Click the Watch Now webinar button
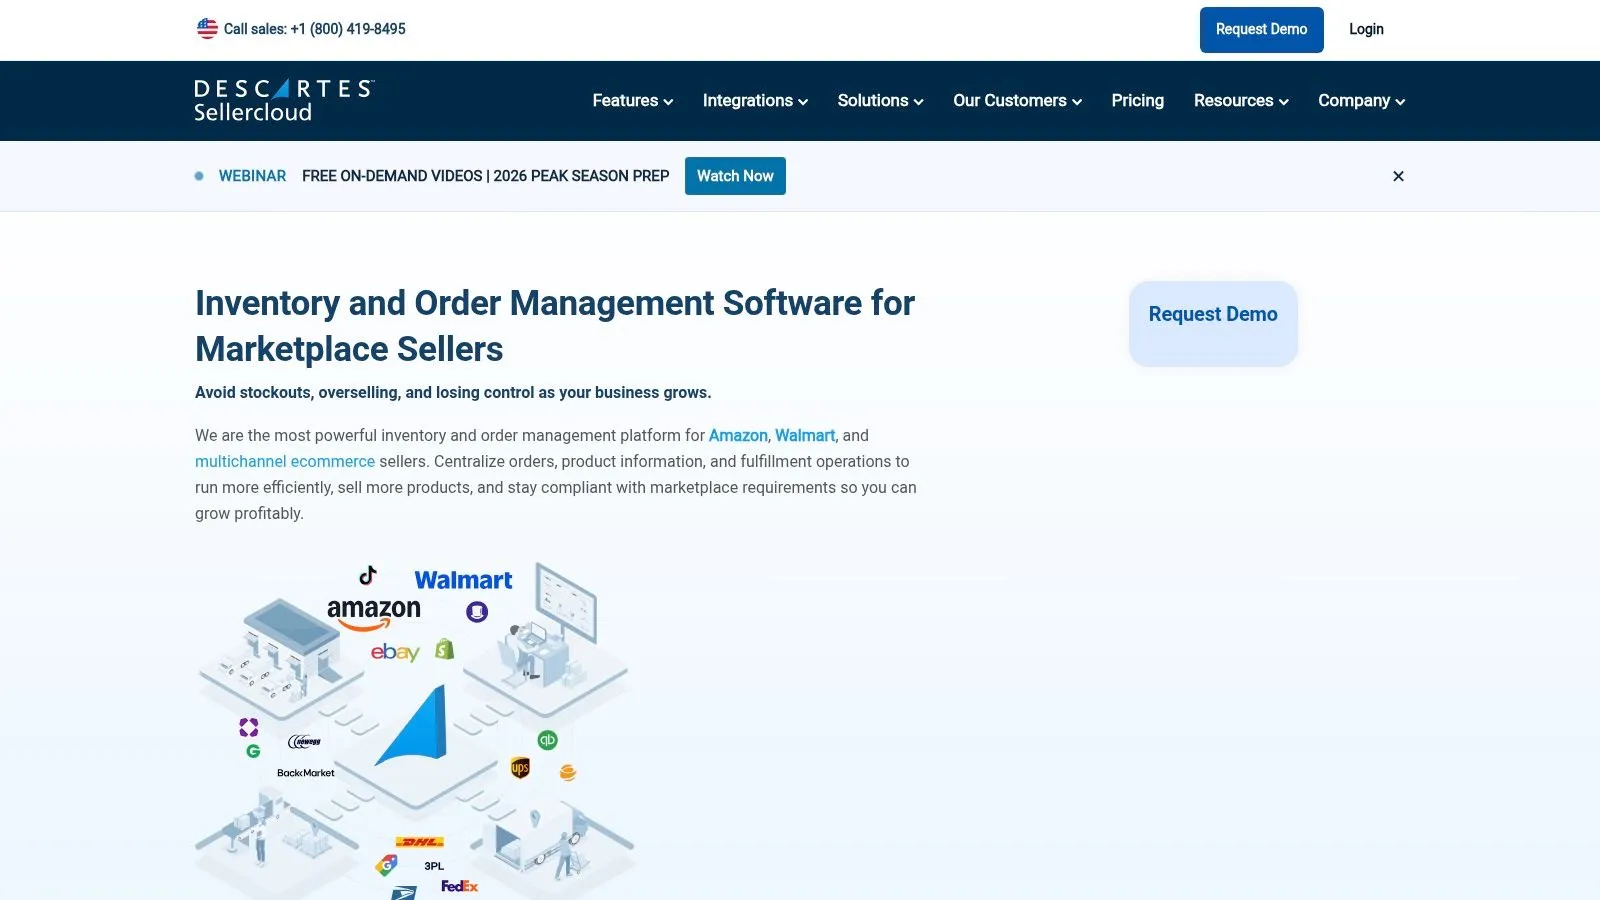1600x900 pixels. coord(735,176)
